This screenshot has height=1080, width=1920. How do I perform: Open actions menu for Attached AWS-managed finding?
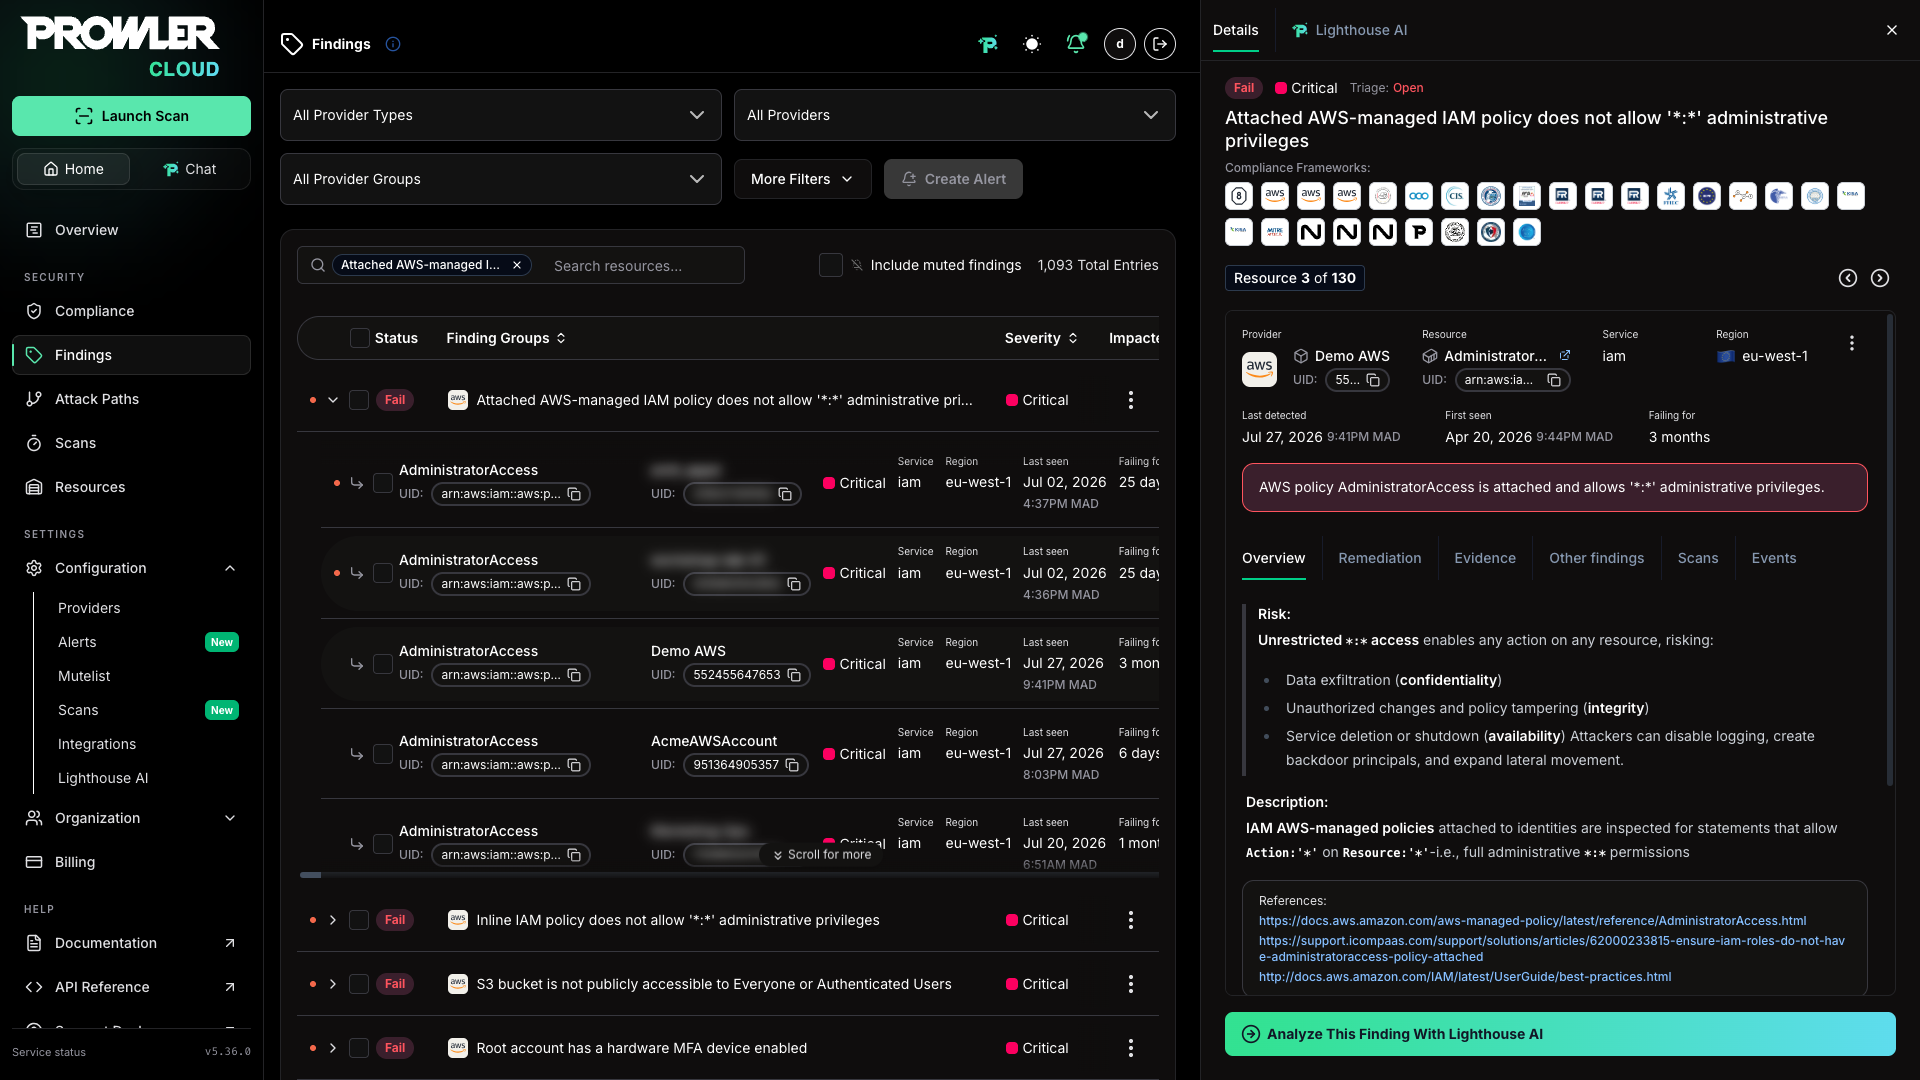[x=1131, y=400]
